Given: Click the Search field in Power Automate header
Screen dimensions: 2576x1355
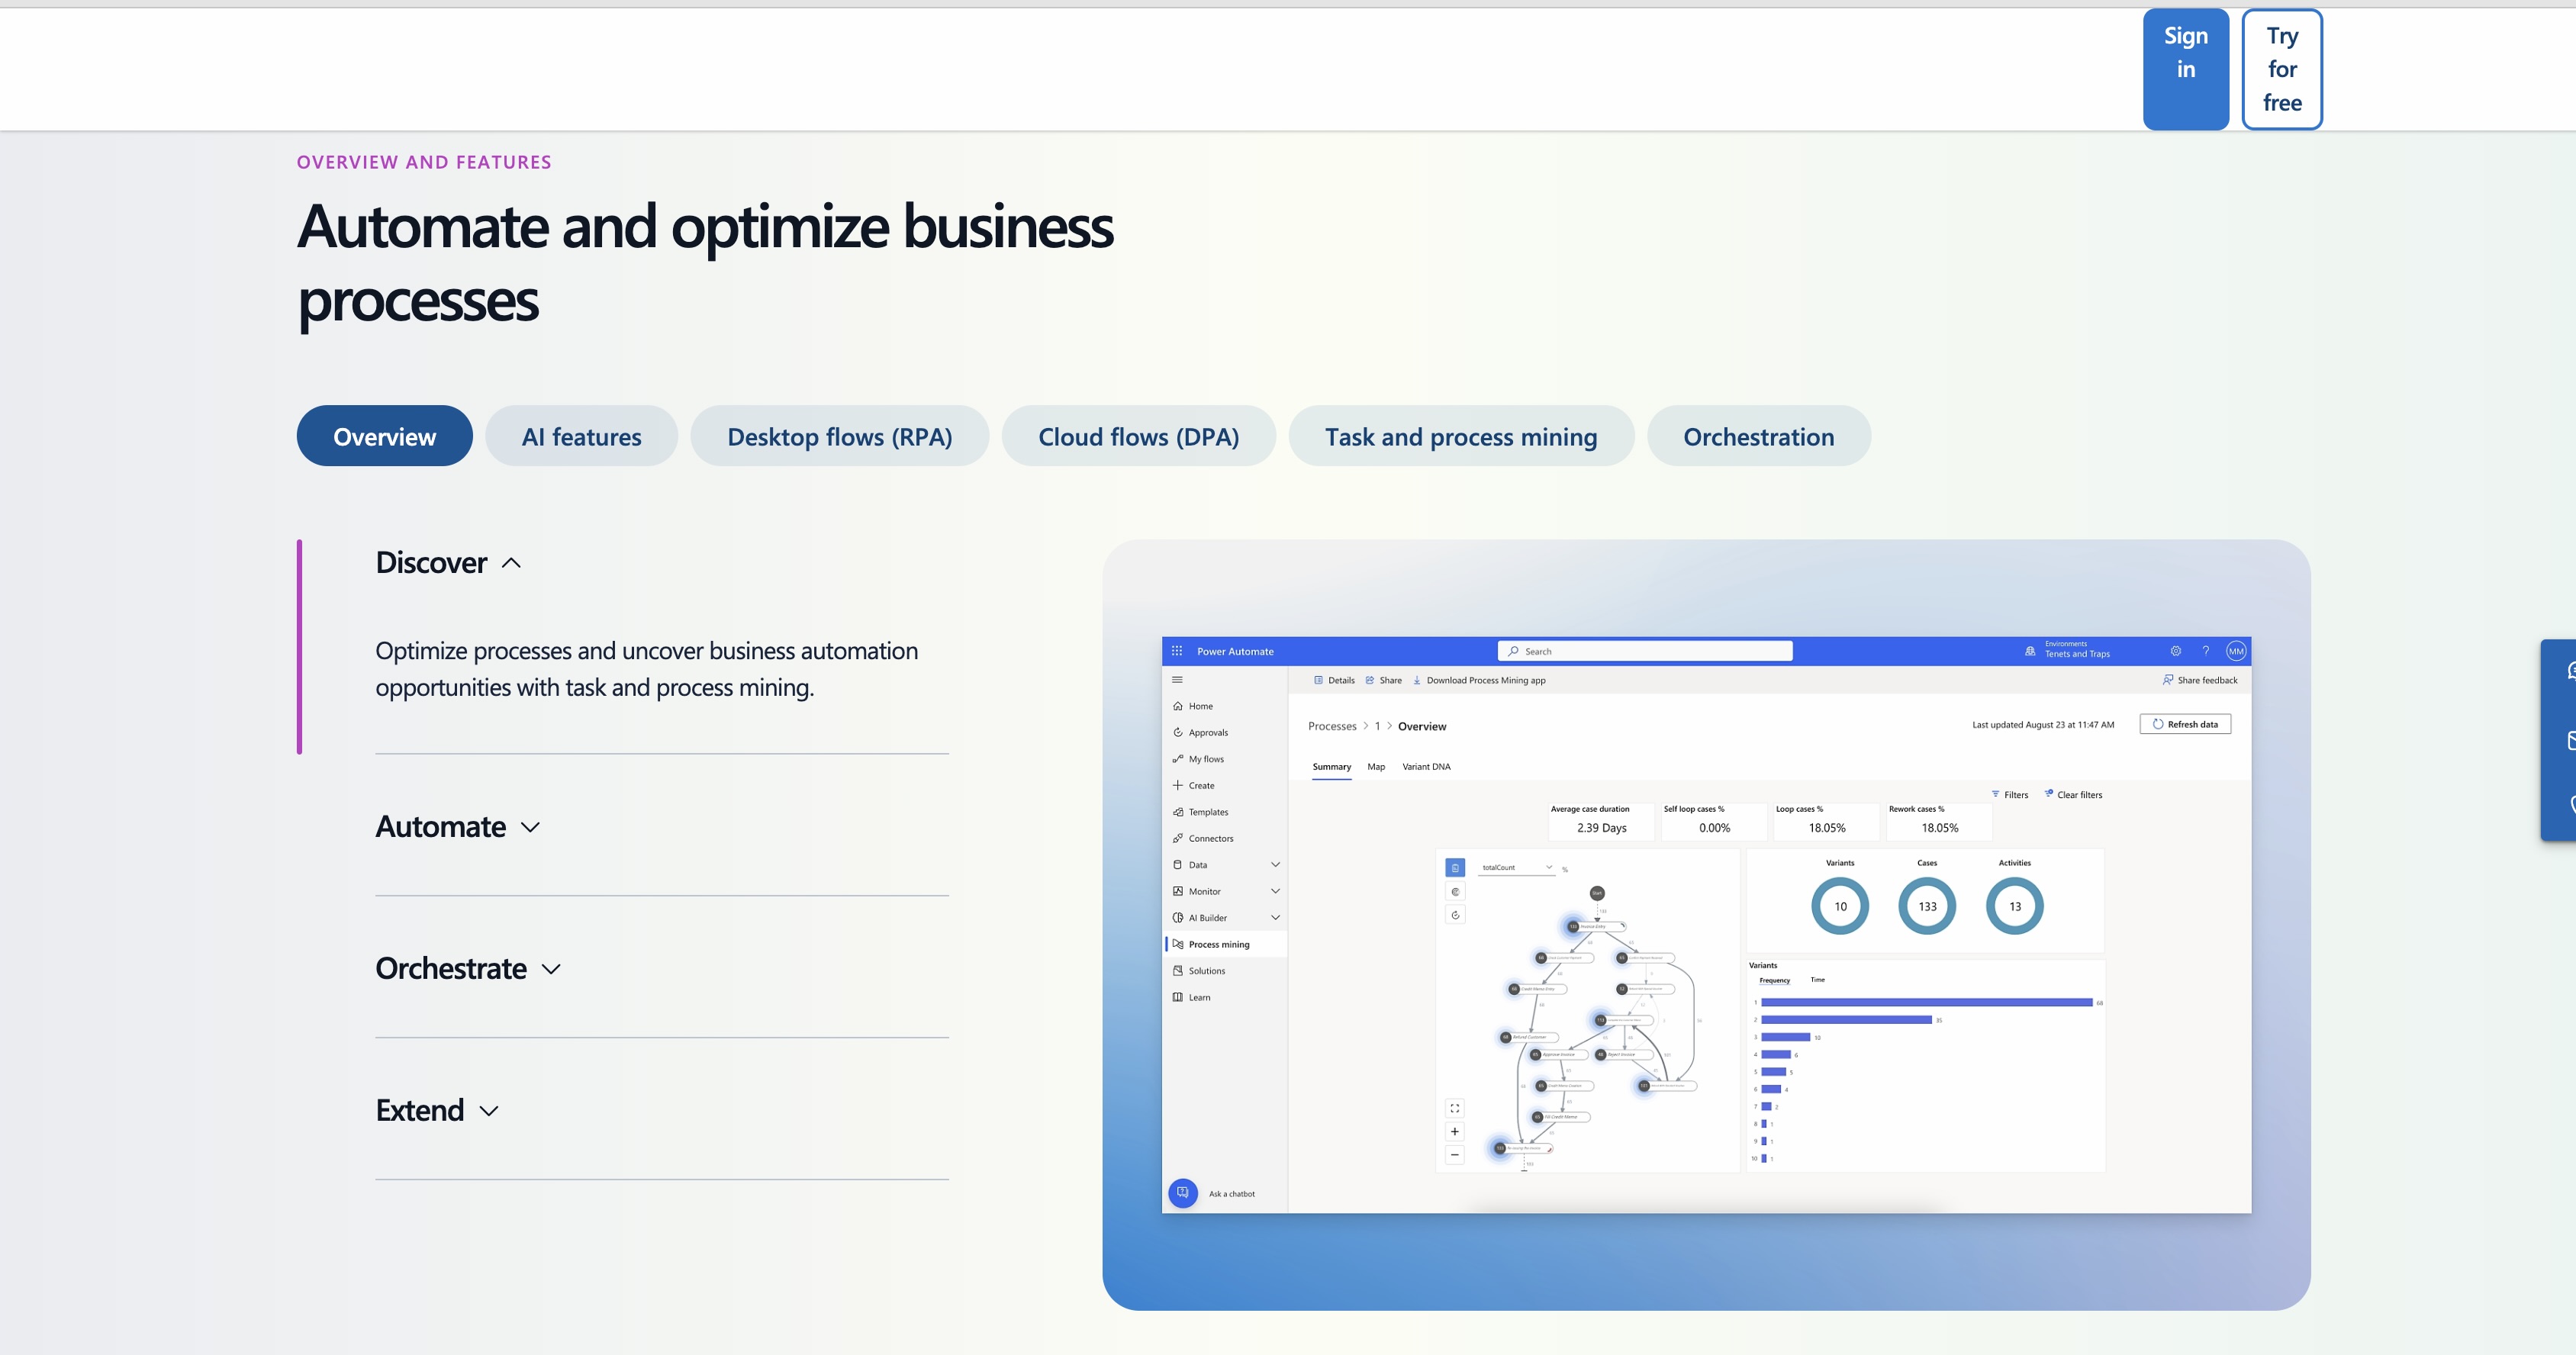Looking at the screenshot, I should coord(1645,651).
